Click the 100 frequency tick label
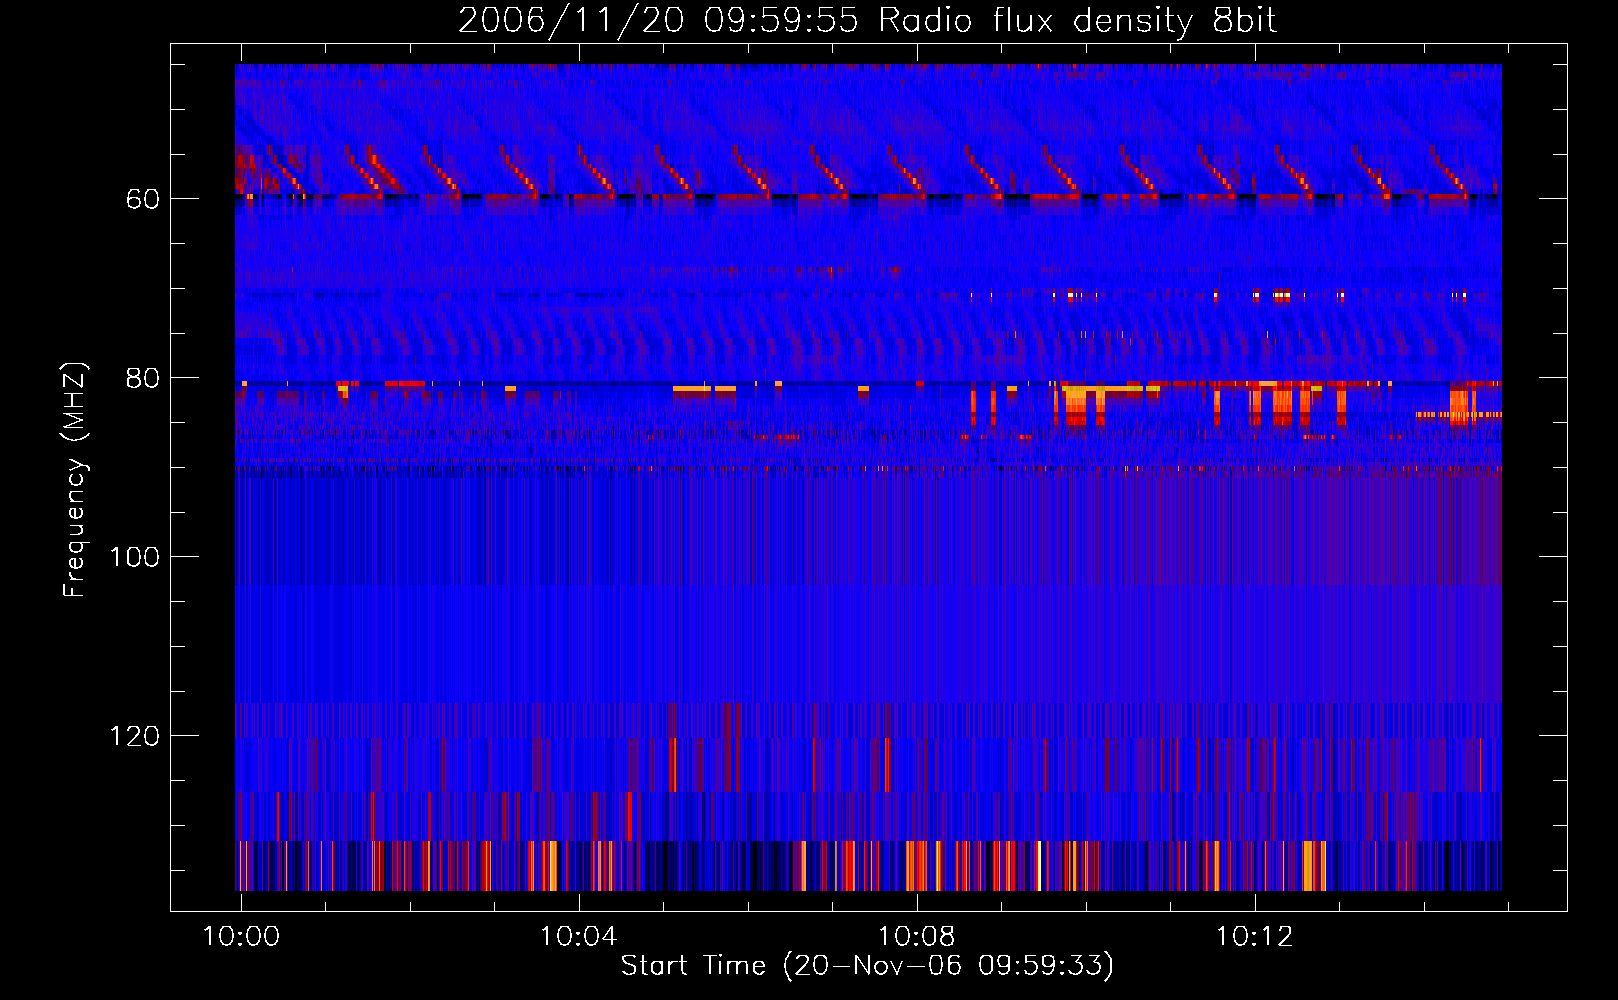This screenshot has width=1618, height=1000. click(x=135, y=557)
